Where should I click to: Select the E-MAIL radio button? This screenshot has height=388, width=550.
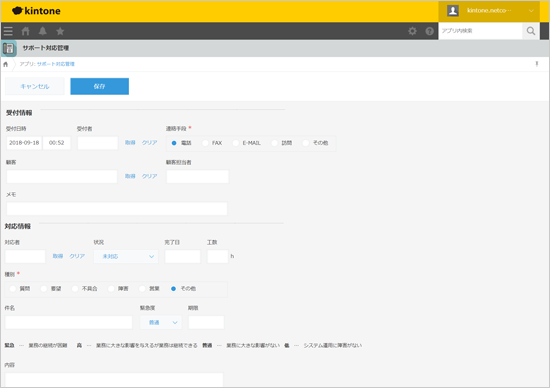click(236, 143)
